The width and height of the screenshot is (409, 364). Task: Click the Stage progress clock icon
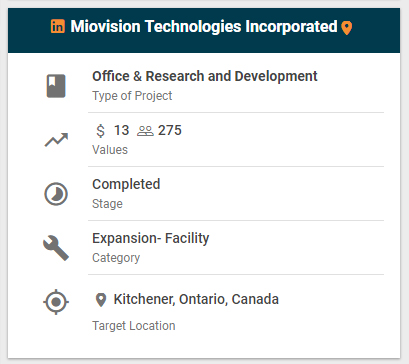pyautogui.click(x=56, y=194)
